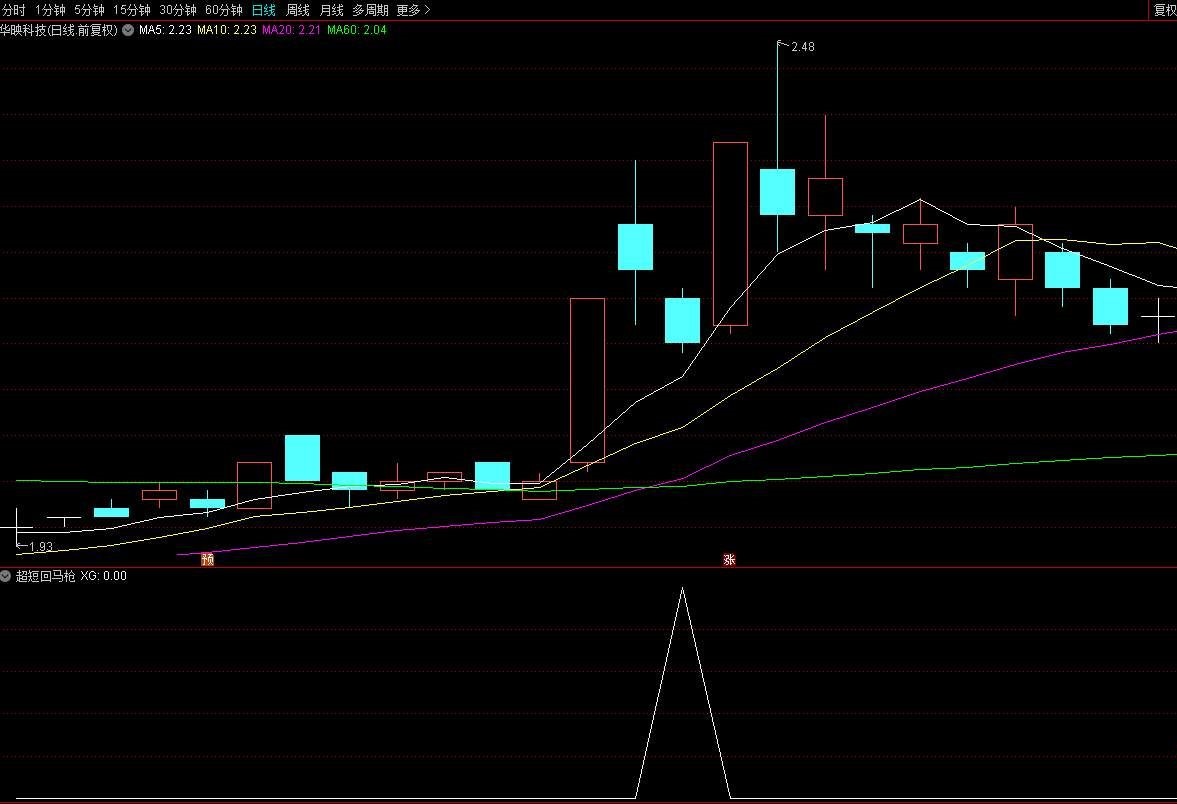The width and height of the screenshot is (1177, 804).
Task: Open settings circle icon beside 华映科技 title
Action: [128, 30]
